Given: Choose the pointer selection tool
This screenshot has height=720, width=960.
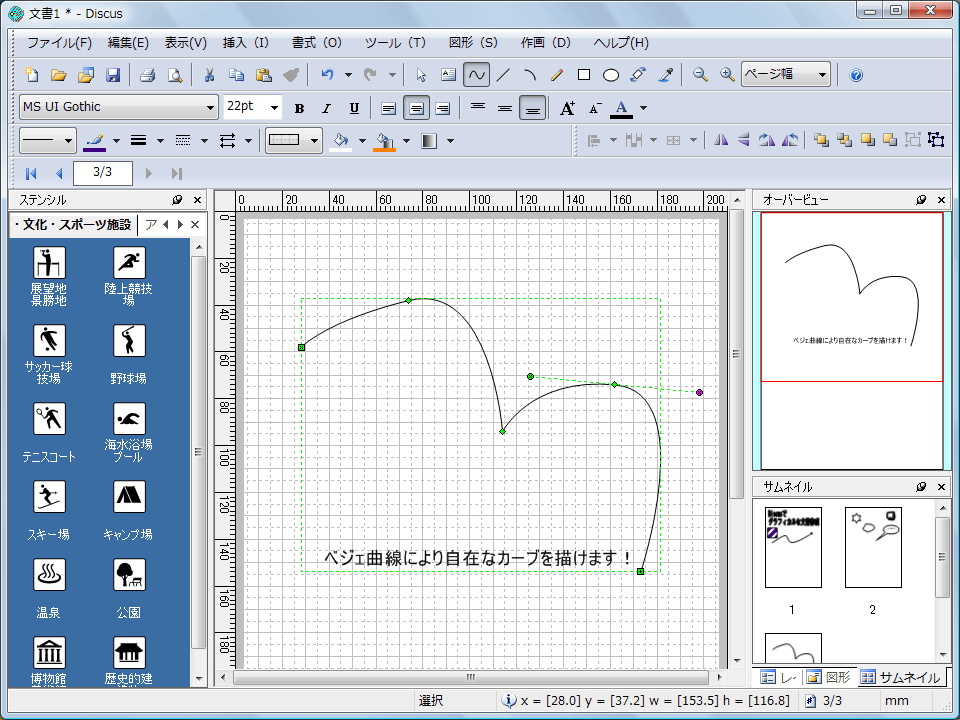Looking at the screenshot, I should point(421,75).
